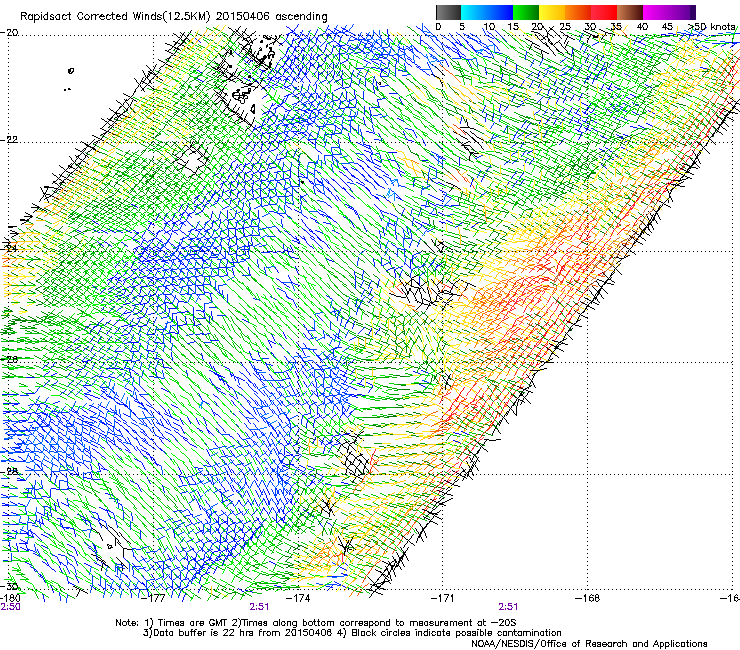Click the brown 35-40 knots legend swatch
The height and width of the screenshot is (650, 740).
pos(630,12)
